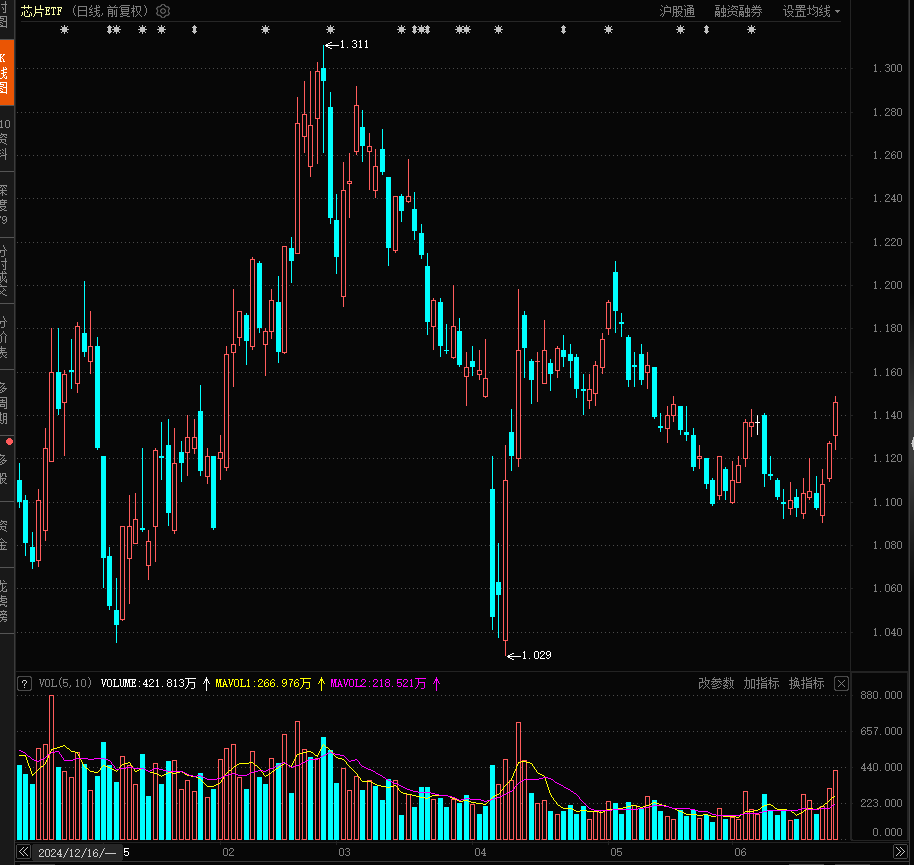Click the leftmost info marker on top row

(65, 30)
